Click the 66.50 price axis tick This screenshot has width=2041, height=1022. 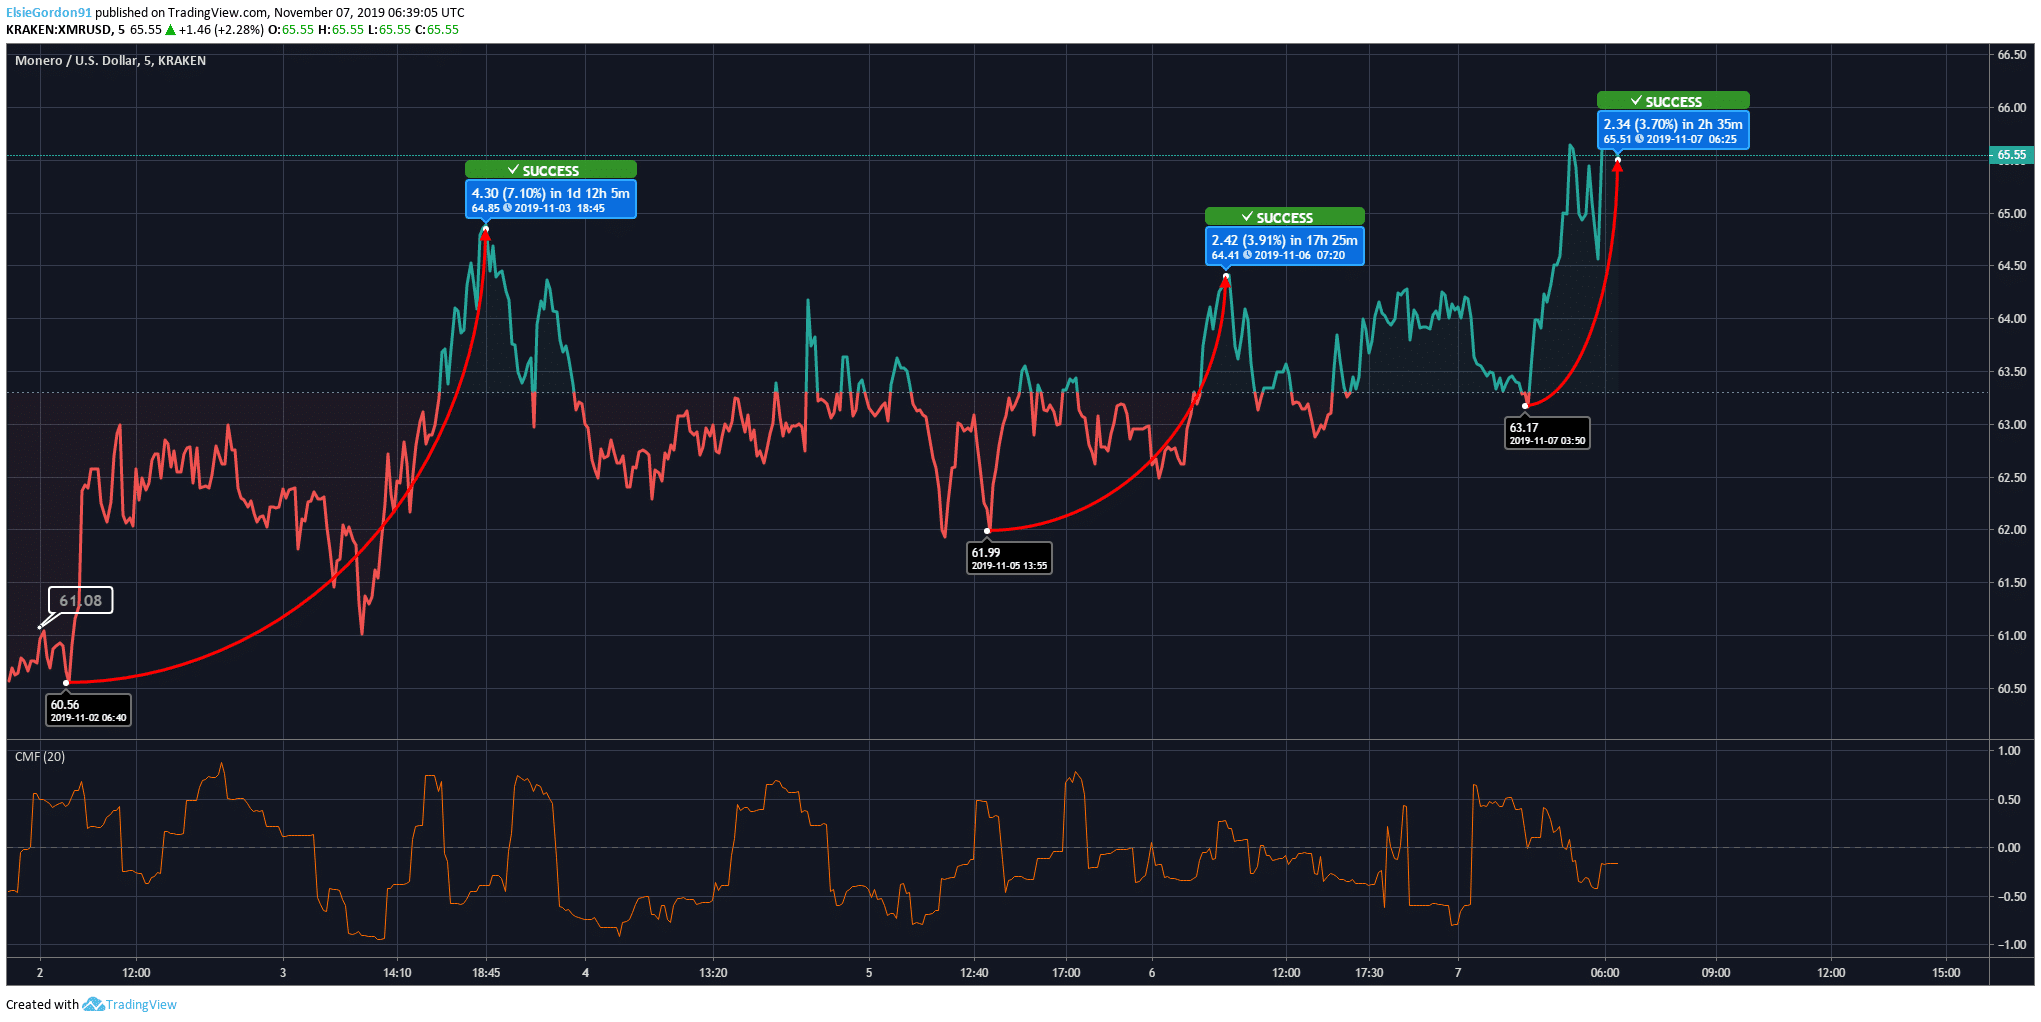coord(2012,55)
